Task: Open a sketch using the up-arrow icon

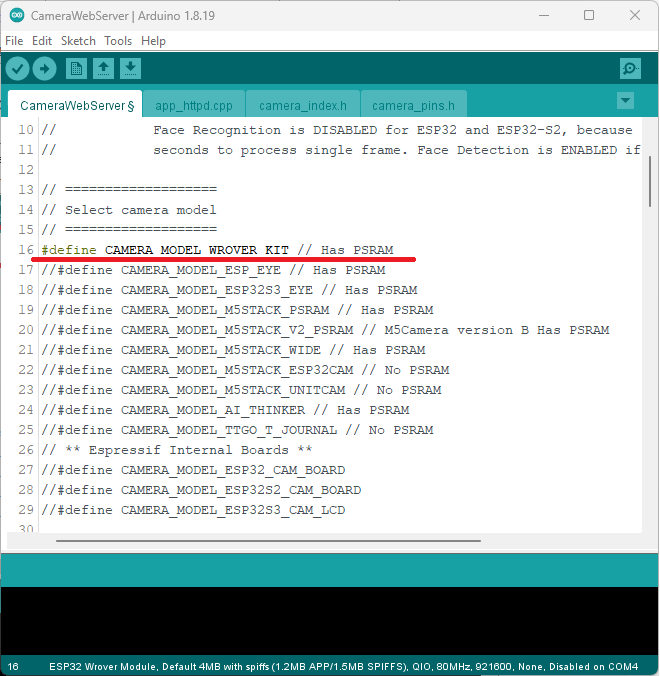Action: tap(103, 69)
